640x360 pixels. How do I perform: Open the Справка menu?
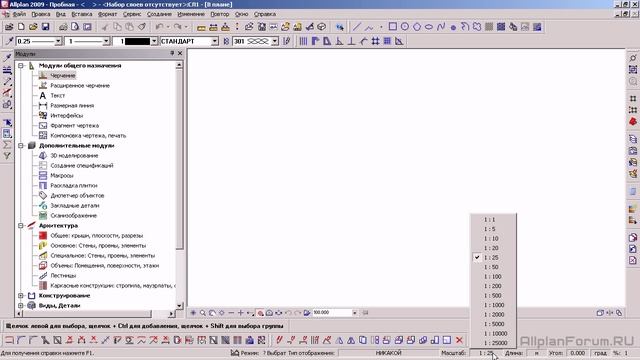pyautogui.click(x=265, y=14)
